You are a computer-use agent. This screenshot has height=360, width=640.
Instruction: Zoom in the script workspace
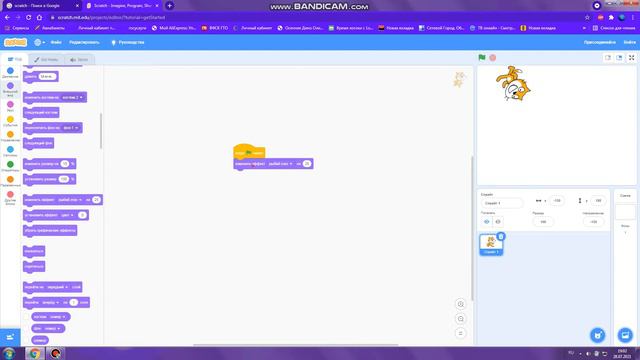460,304
